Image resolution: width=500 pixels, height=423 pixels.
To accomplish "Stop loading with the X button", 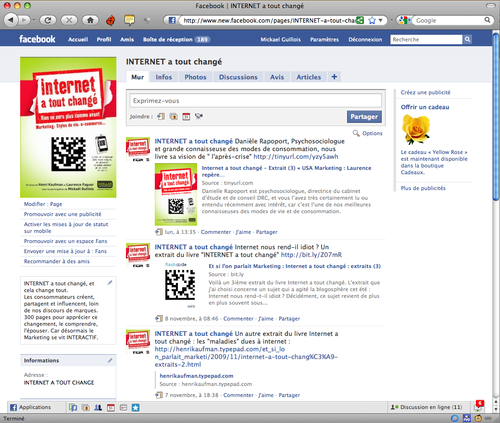I will pos(69,20).
